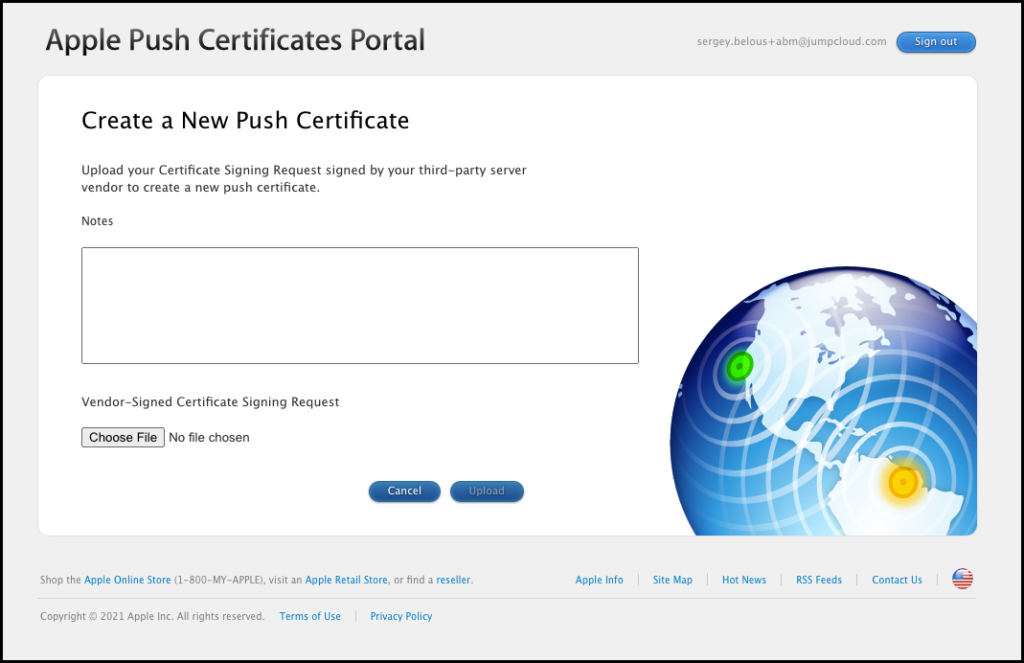The width and height of the screenshot is (1024, 663).
Task: Click Contact Us in the footer
Action: click(897, 580)
